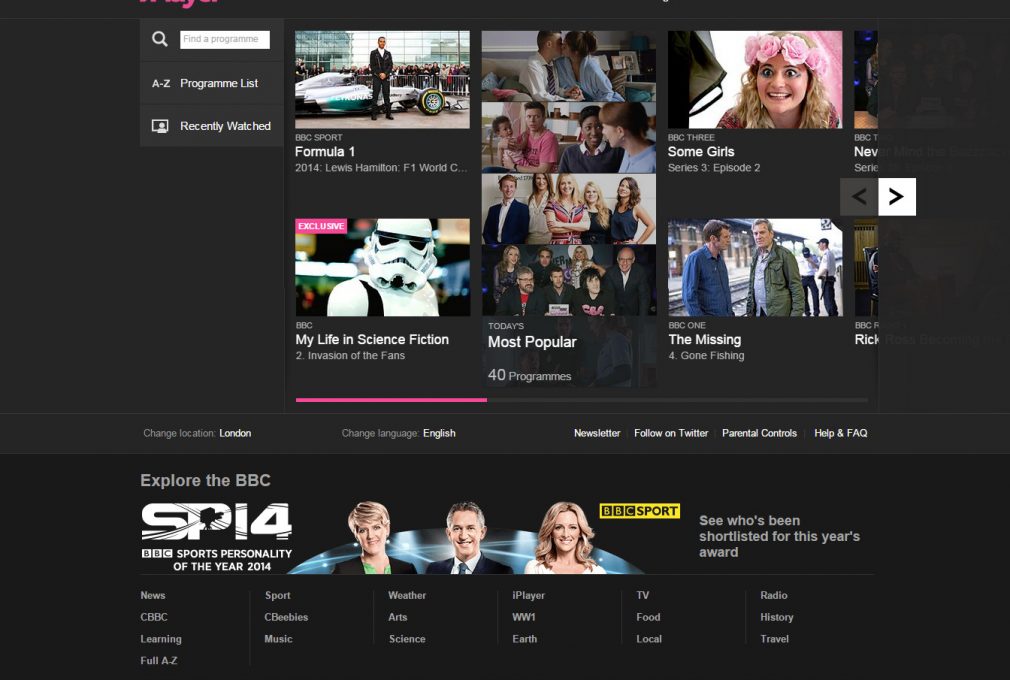Open the Follow on Twitter link
The image size is (1010, 680).
coord(671,433)
